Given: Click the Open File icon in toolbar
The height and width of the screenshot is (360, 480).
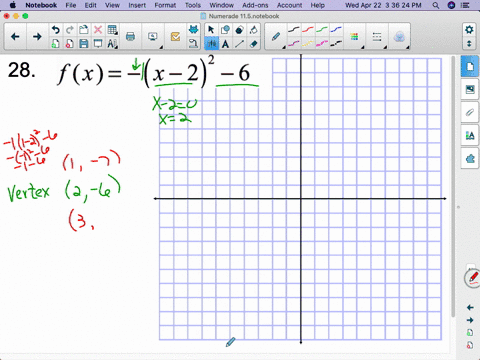Looking at the screenshot, I should tap(84, 30).
